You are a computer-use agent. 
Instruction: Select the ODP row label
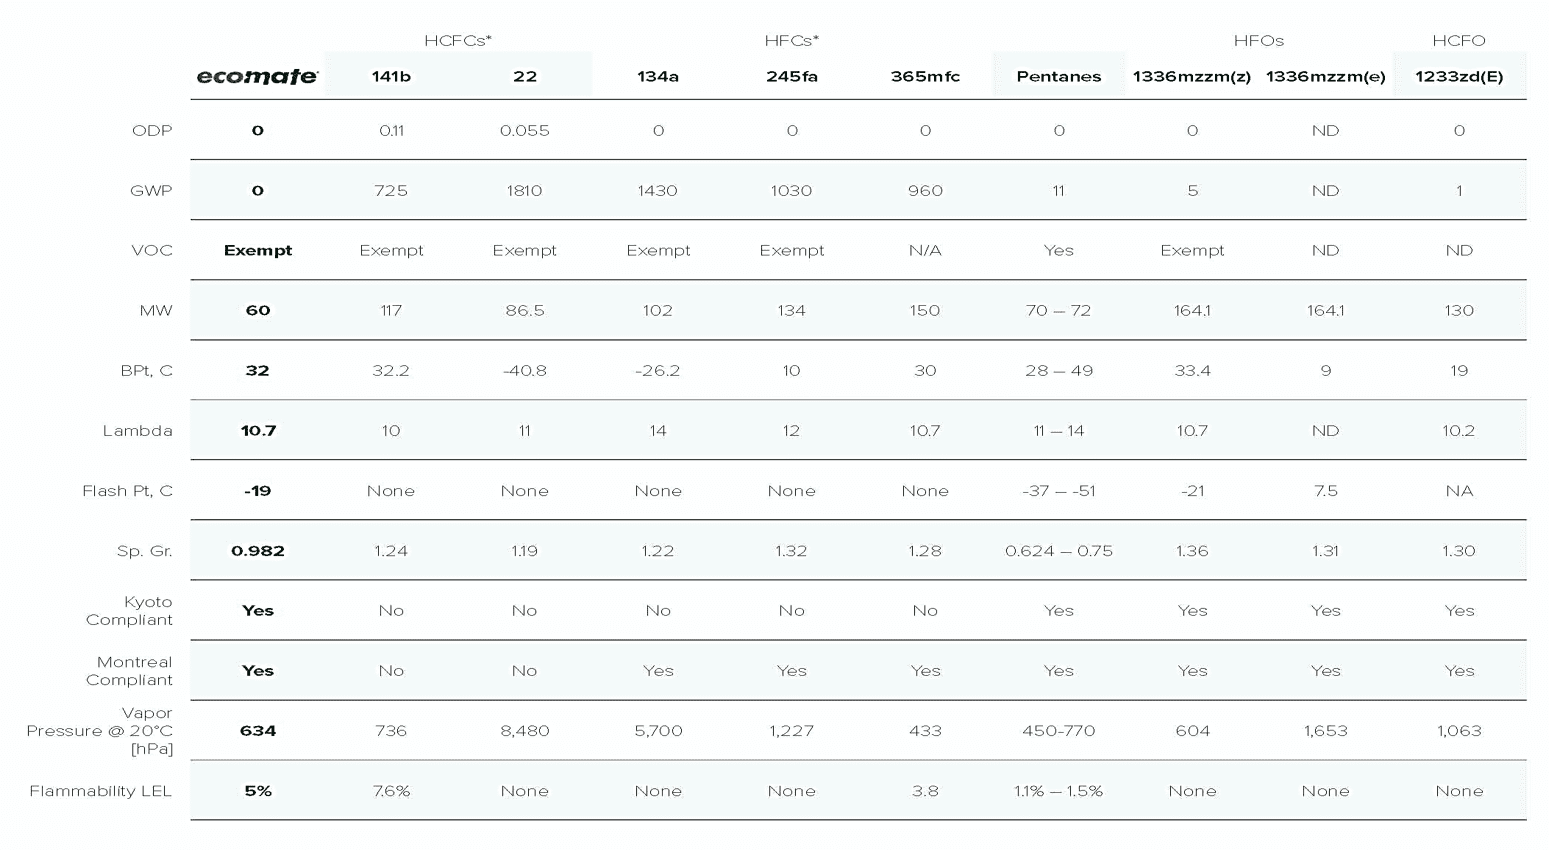pos(152,130)
